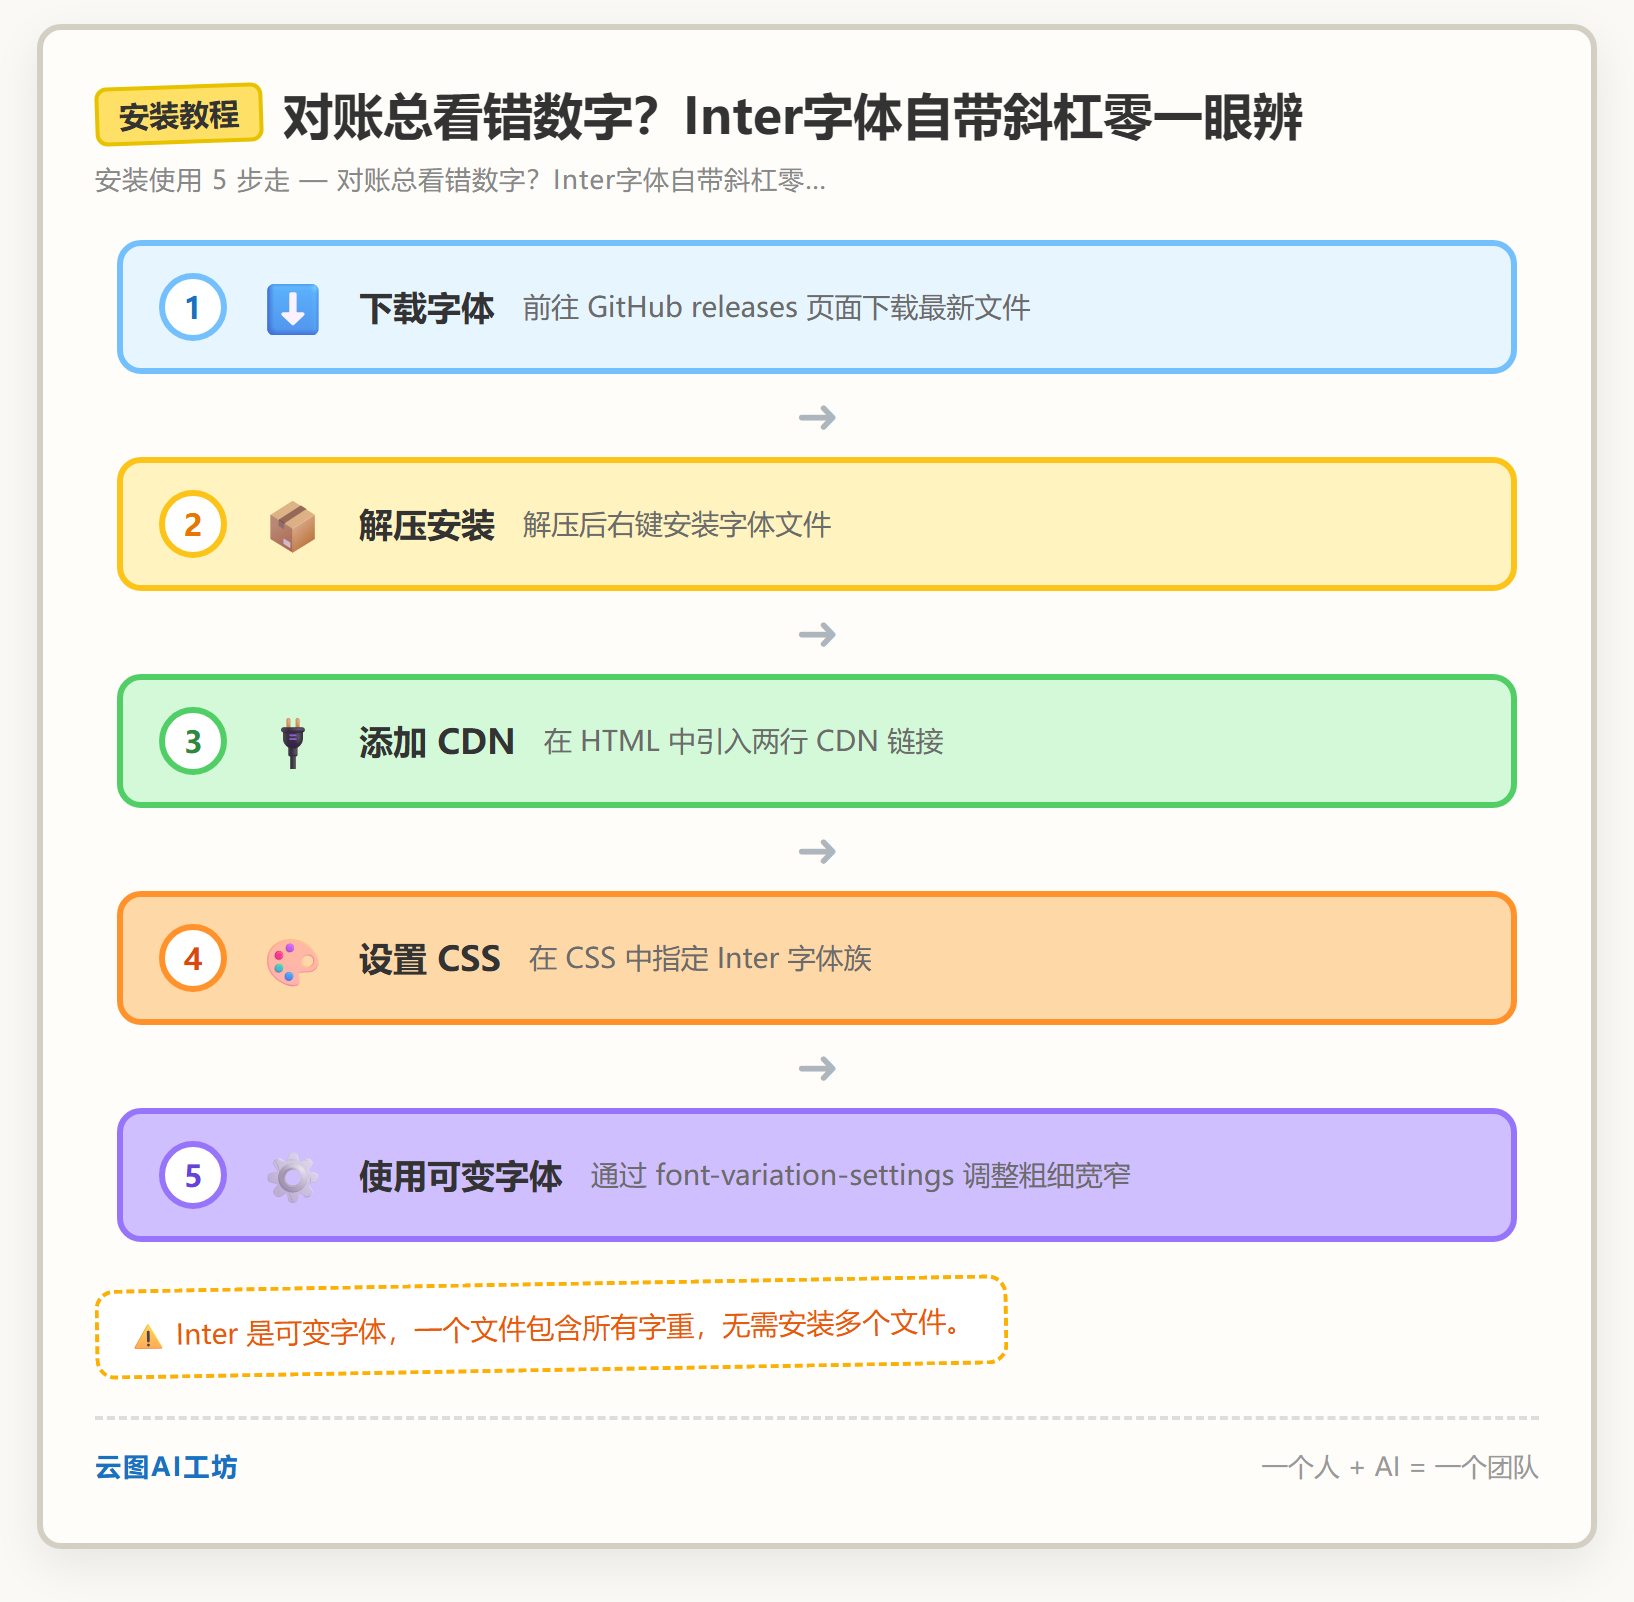Click text 在 CSS 中指定 Inter 字体族

(x=701, y=959)
